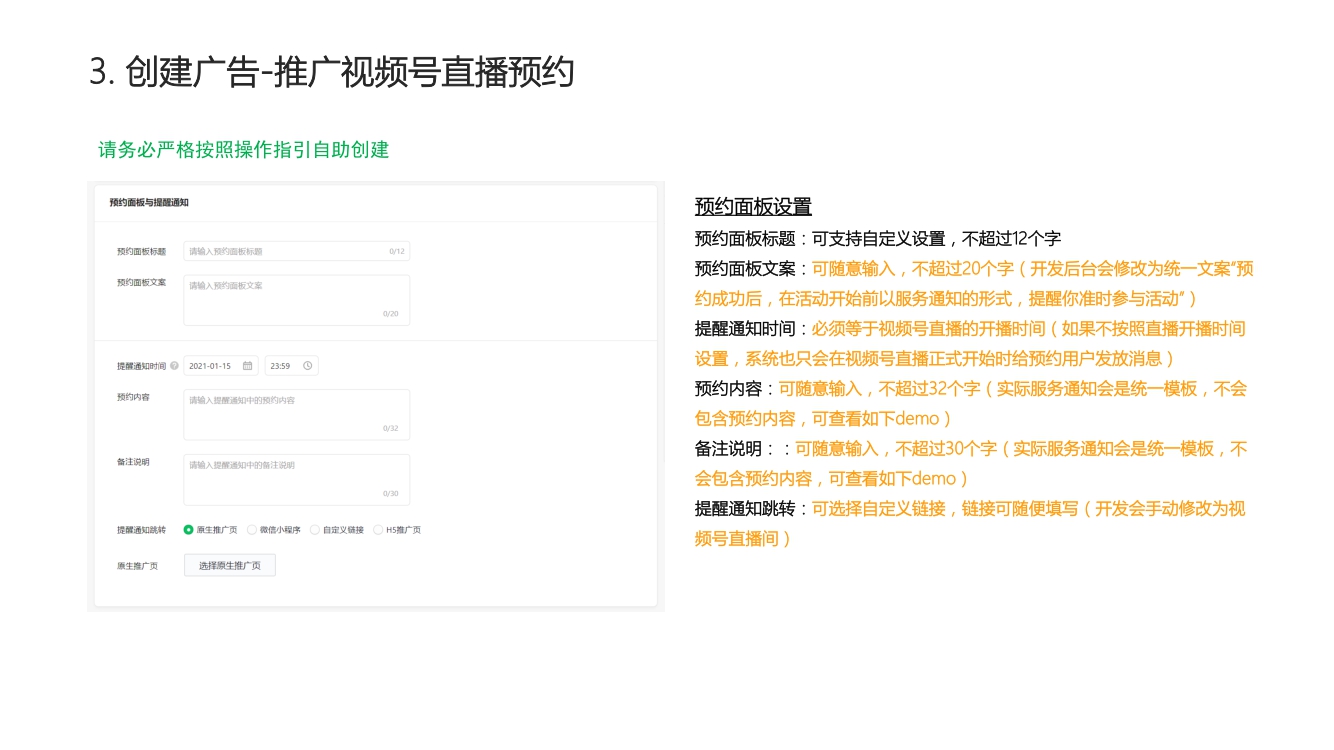Click the 预约内容 text area

[x=296, y=414]
